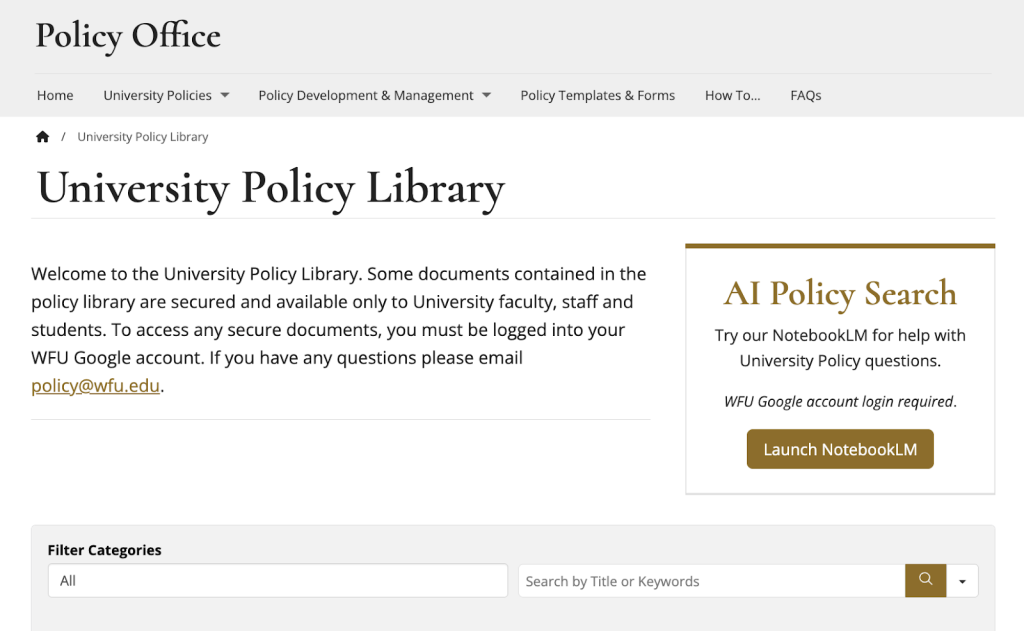Click the University Policy Library breadcrumb link

143,137
